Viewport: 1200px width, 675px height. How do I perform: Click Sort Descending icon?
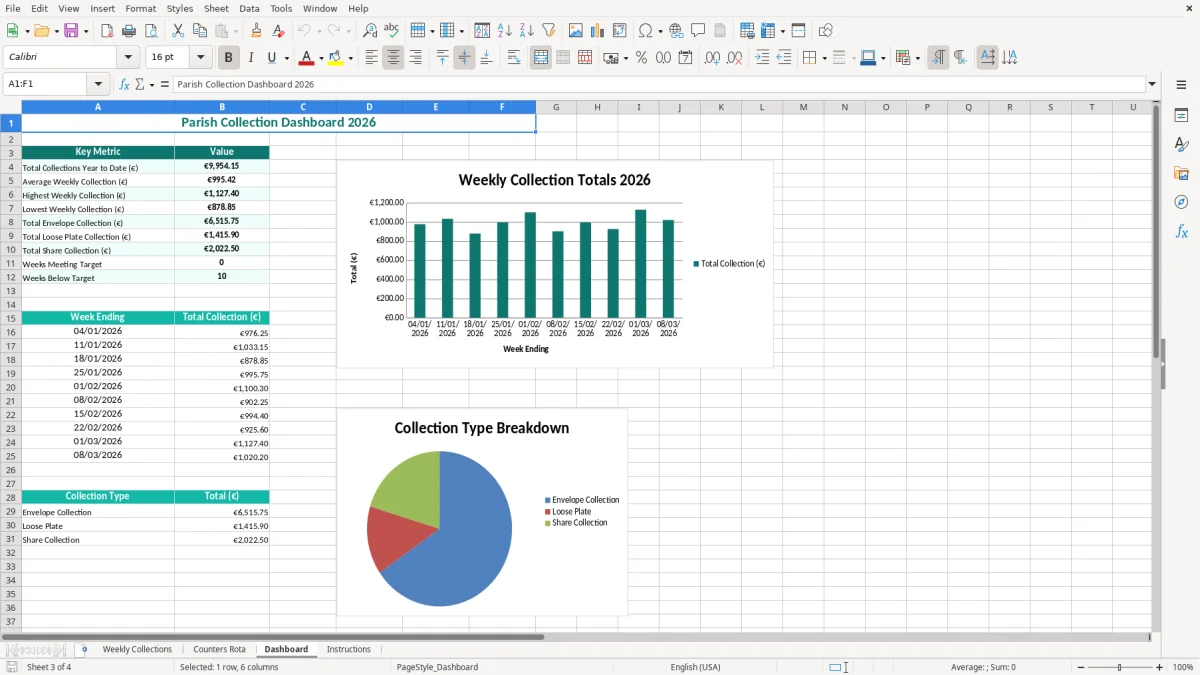pos(526,31)
